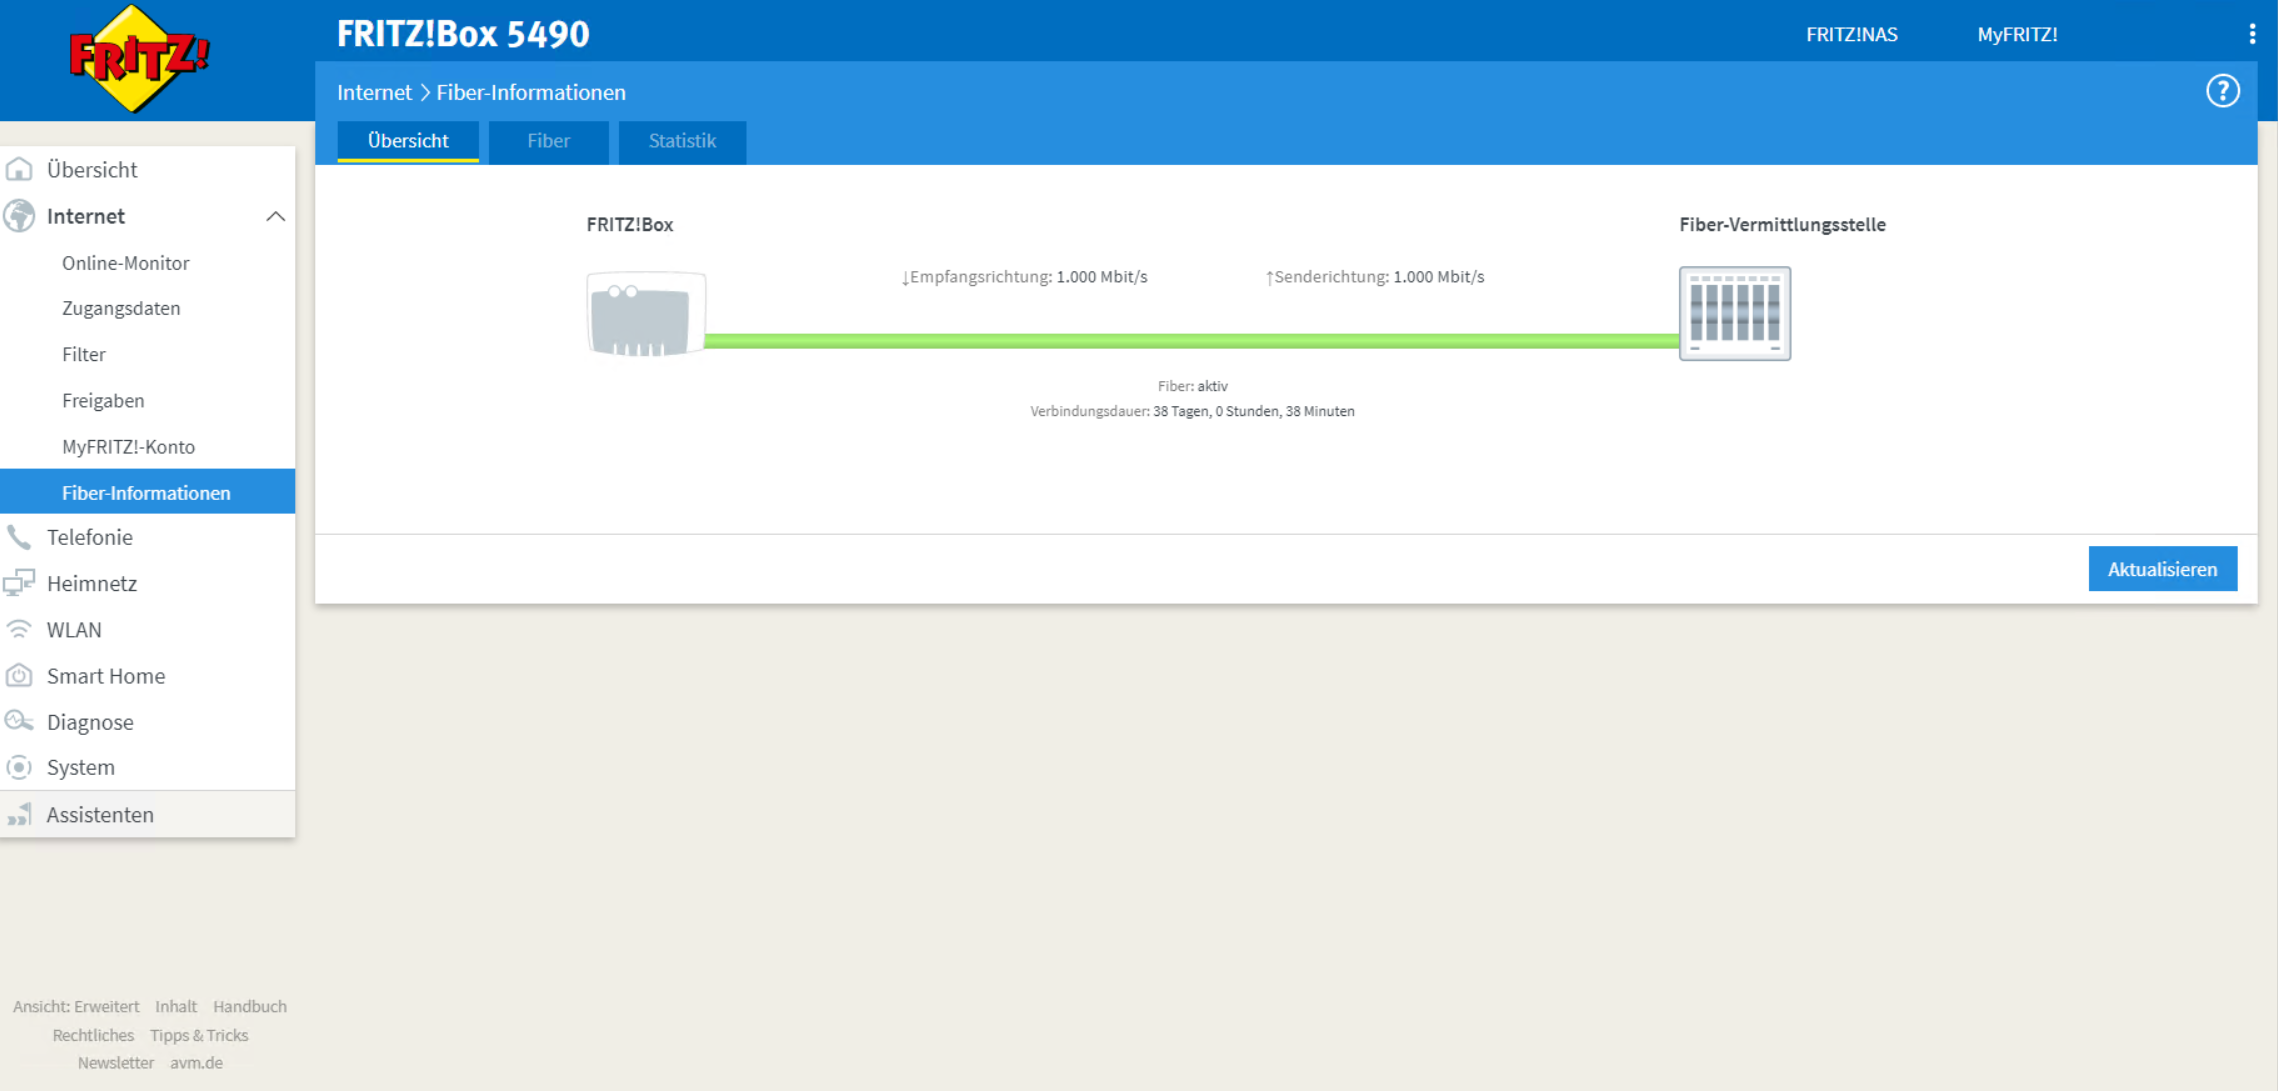Click the Diagnose icon
The image size is (2278, 1091).
(19, 721)
